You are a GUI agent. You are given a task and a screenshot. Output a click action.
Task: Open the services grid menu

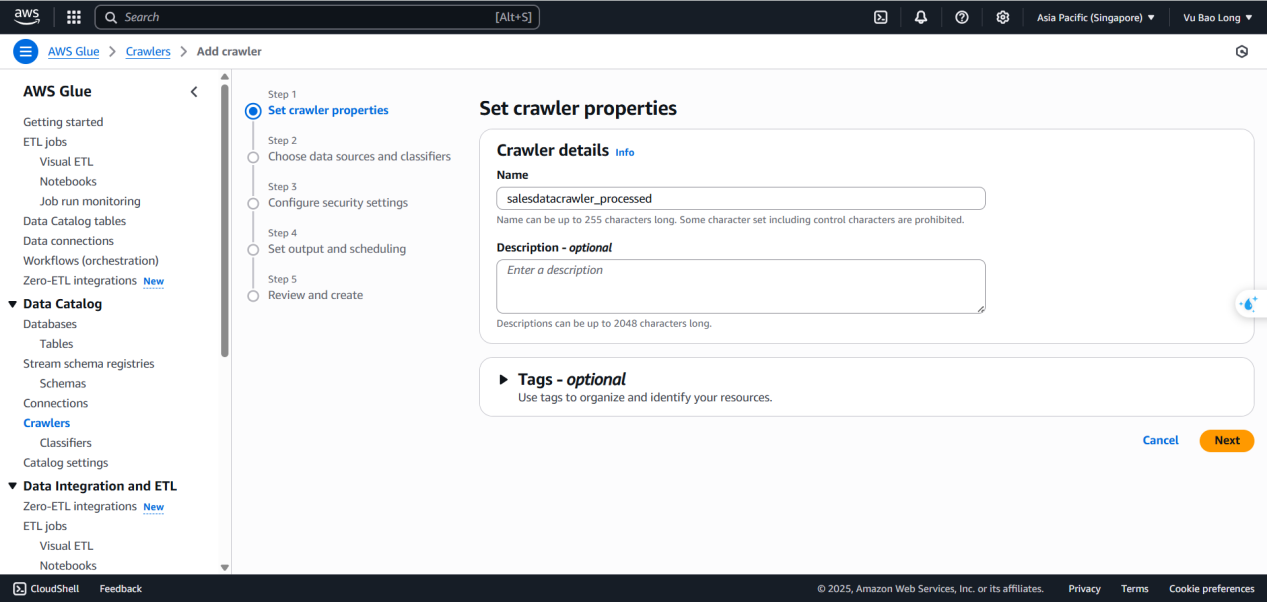[x=74, y=17]
